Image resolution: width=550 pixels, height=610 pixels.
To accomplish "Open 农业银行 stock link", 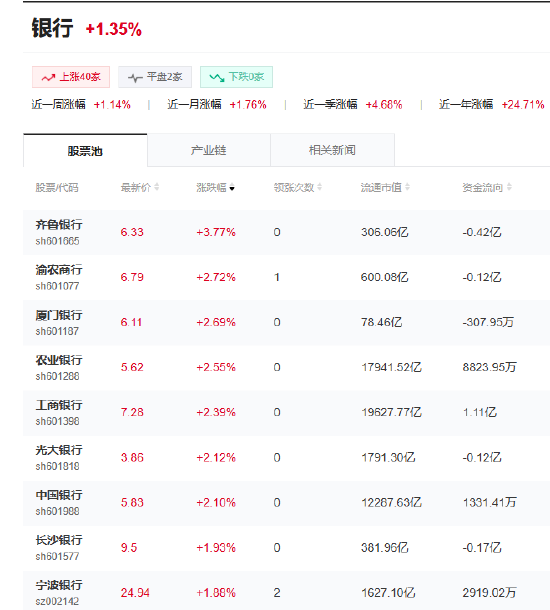I will tap(59, 360).
